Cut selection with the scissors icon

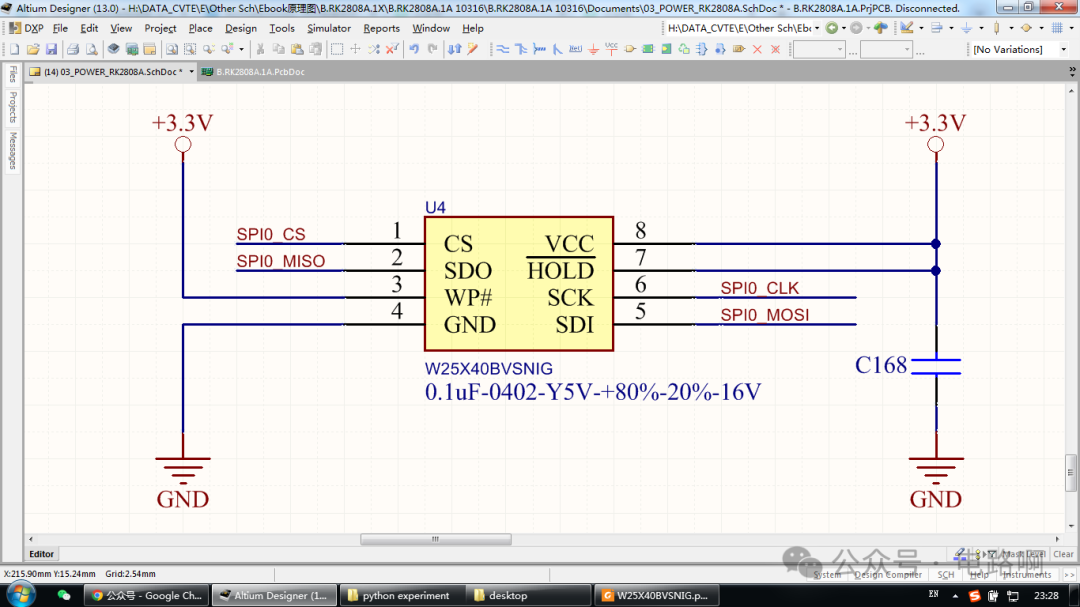coord(260,50)
